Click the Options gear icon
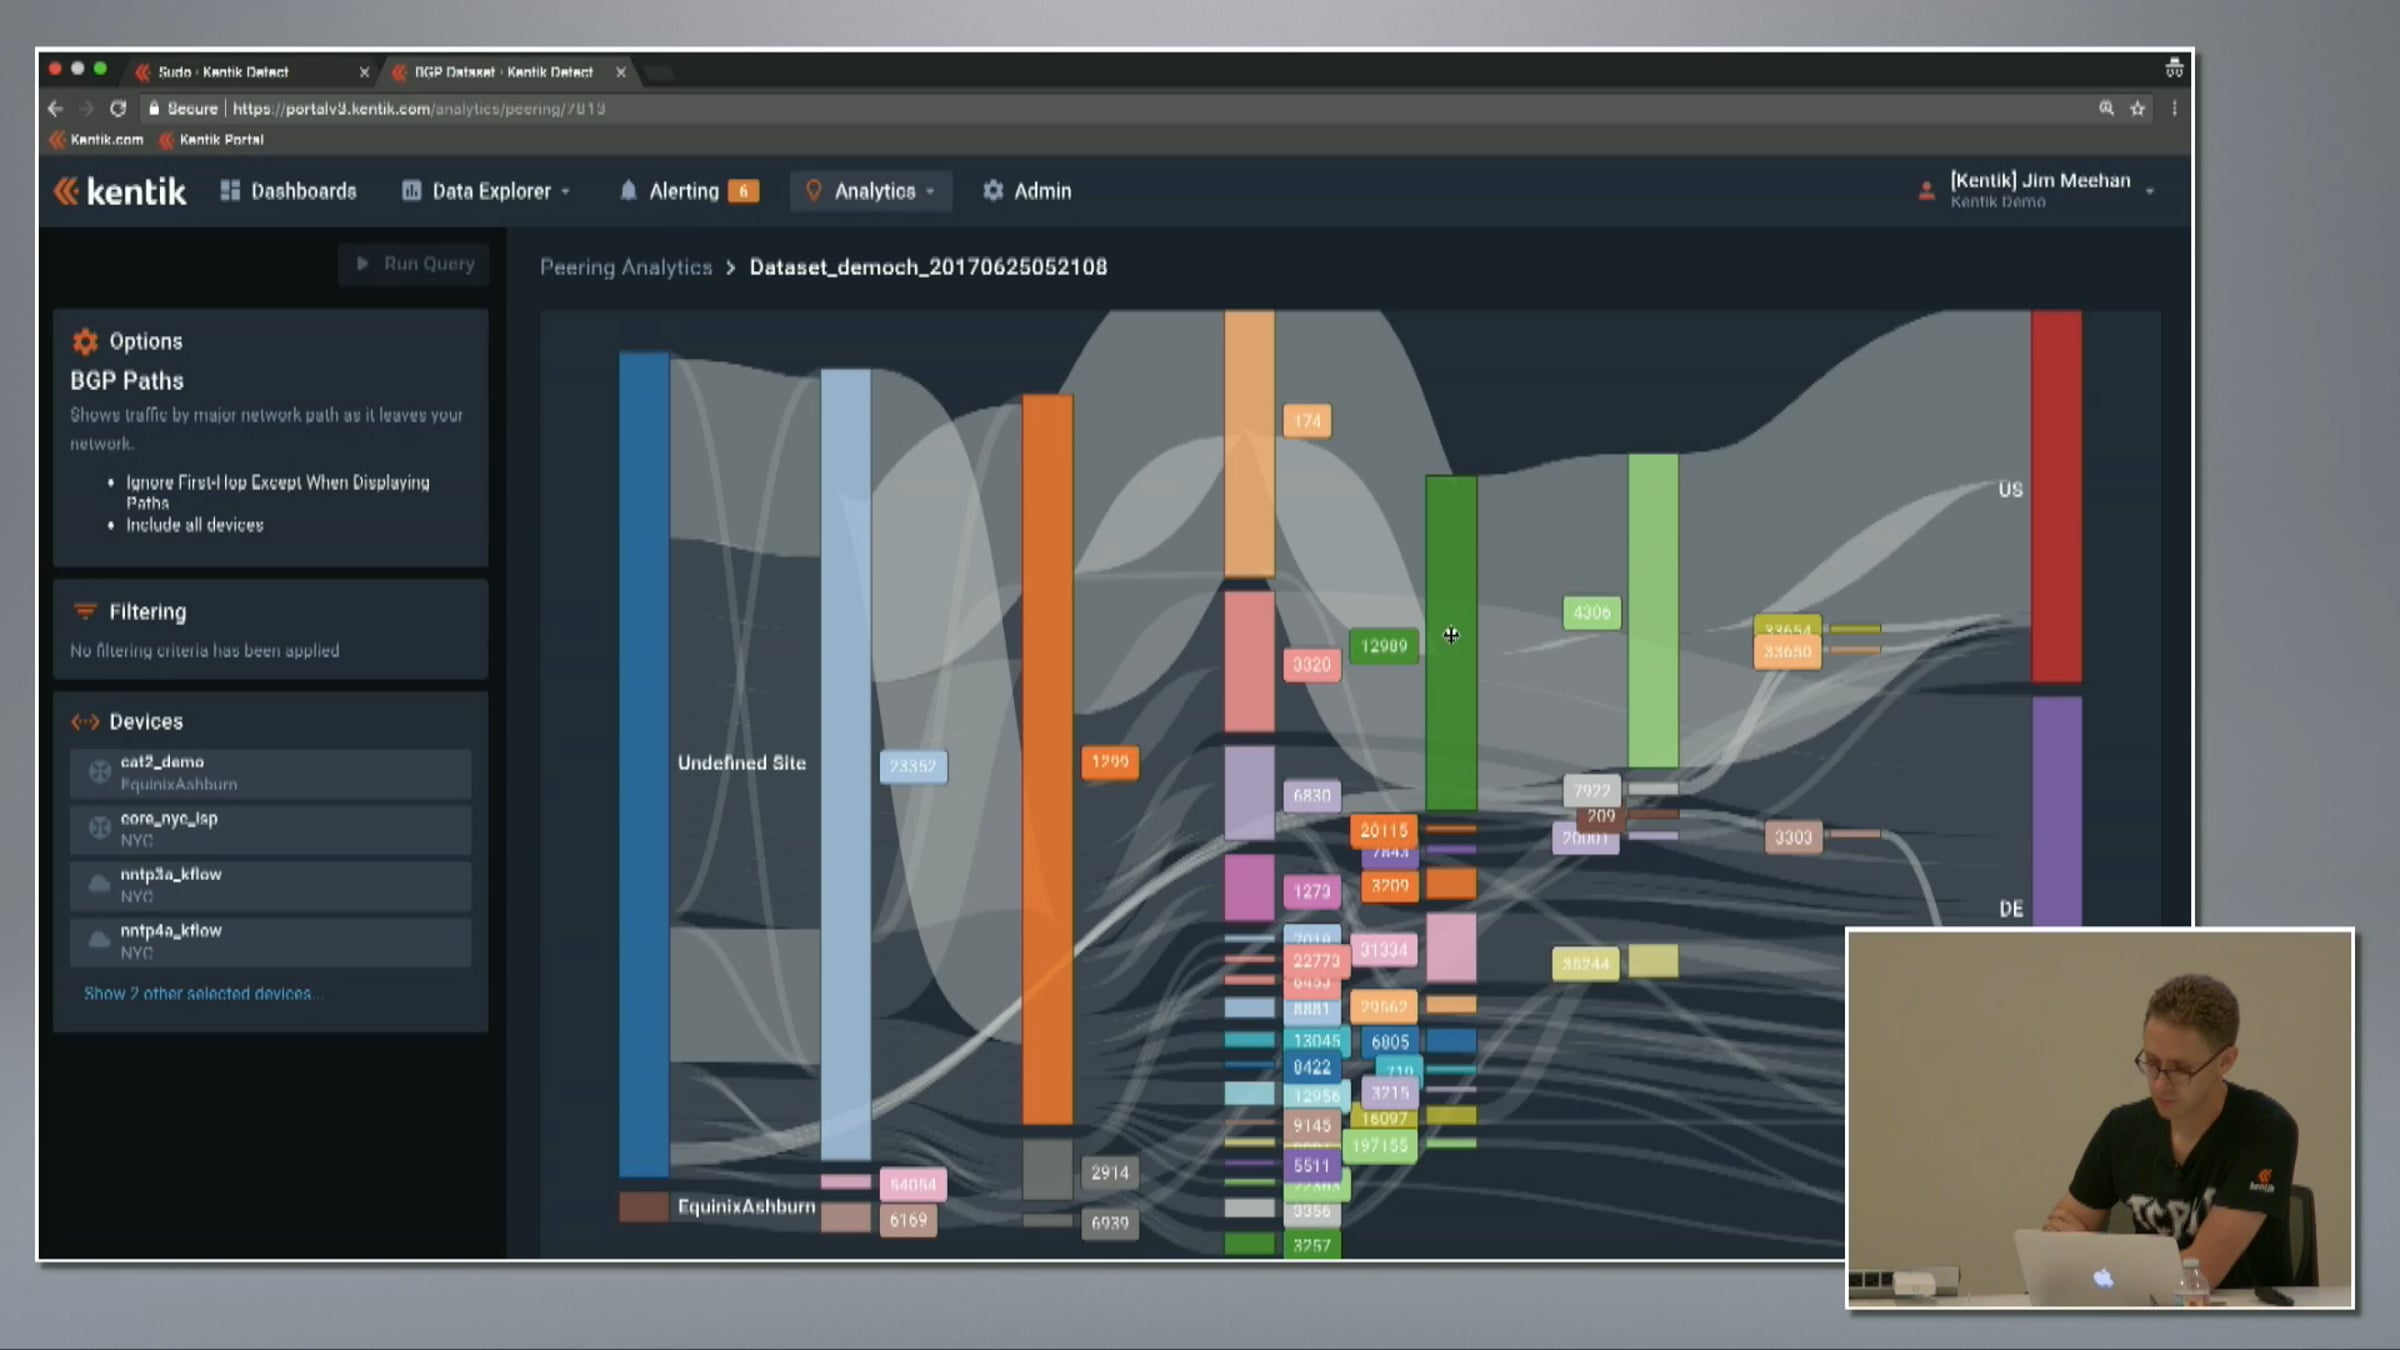This screenshot has width=2400, height=1350. coord(85,342)
